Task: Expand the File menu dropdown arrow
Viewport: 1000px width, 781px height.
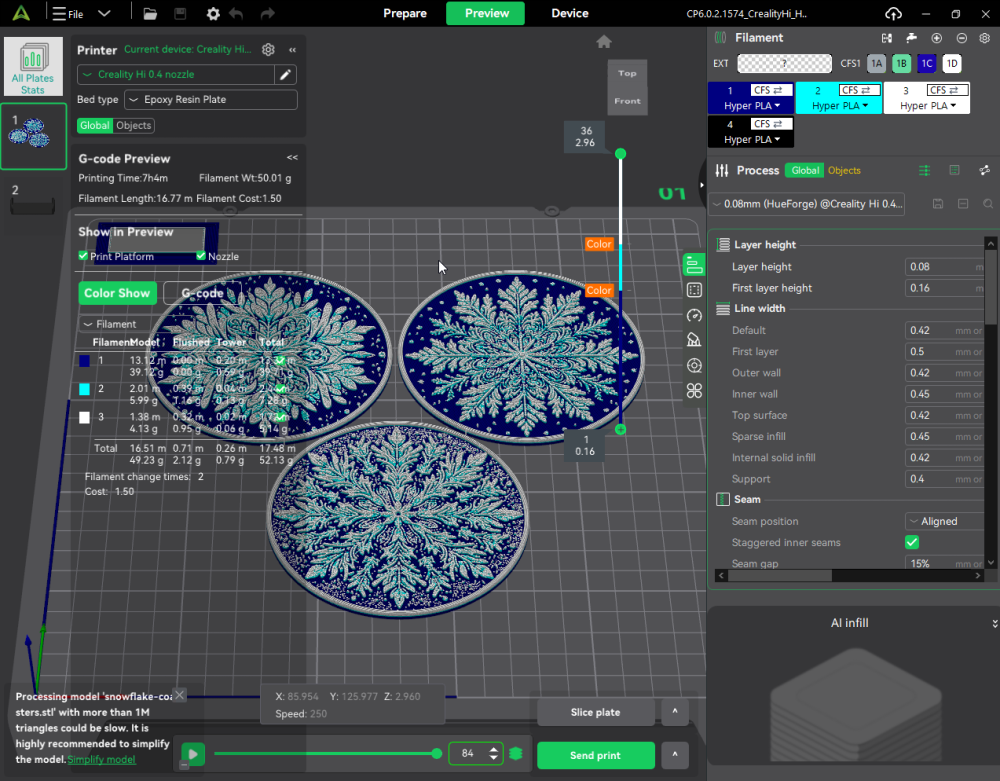Action: [104, 13]
